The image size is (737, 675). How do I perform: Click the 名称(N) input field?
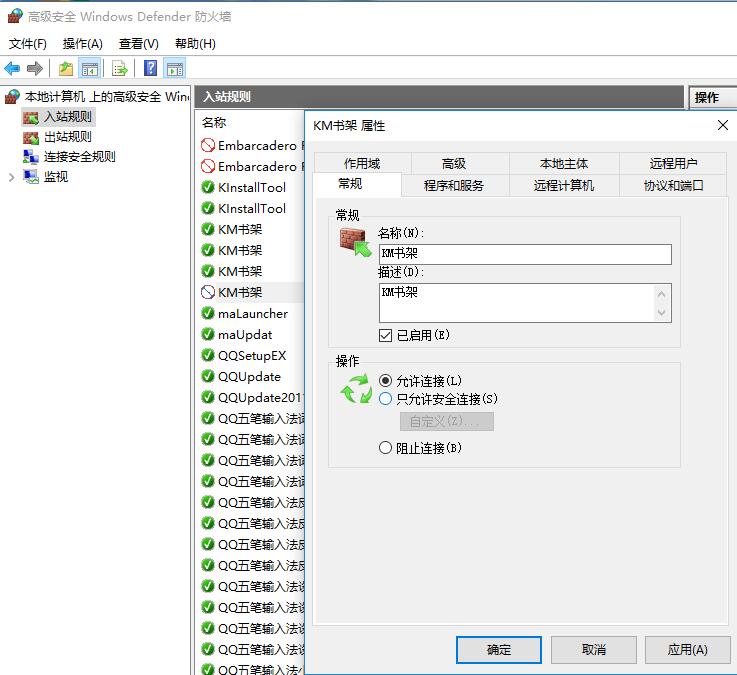(525, 254)
